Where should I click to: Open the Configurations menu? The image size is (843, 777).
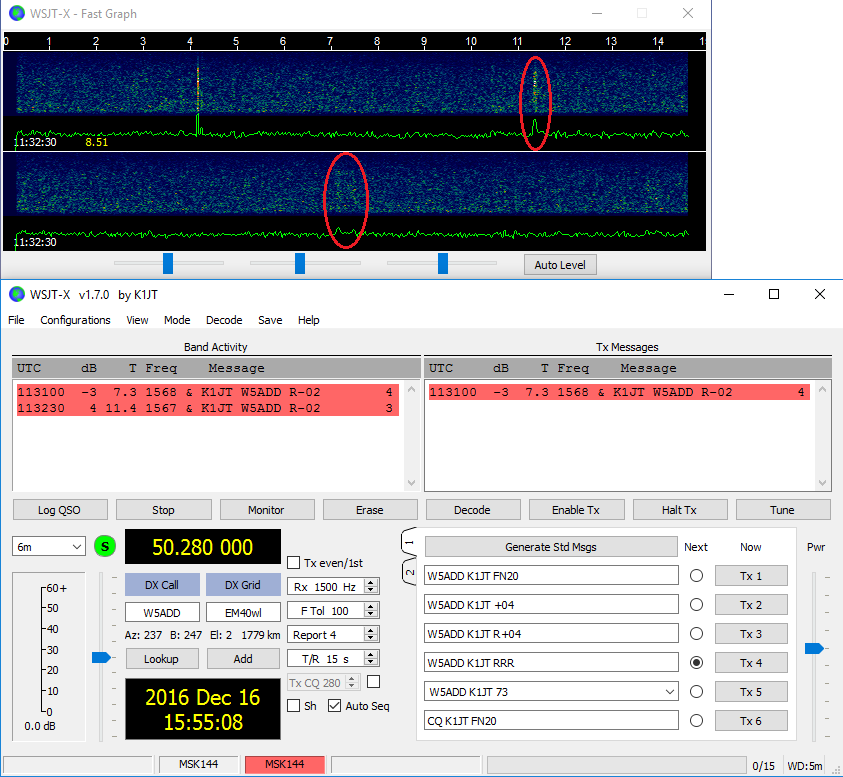point(75,320)
